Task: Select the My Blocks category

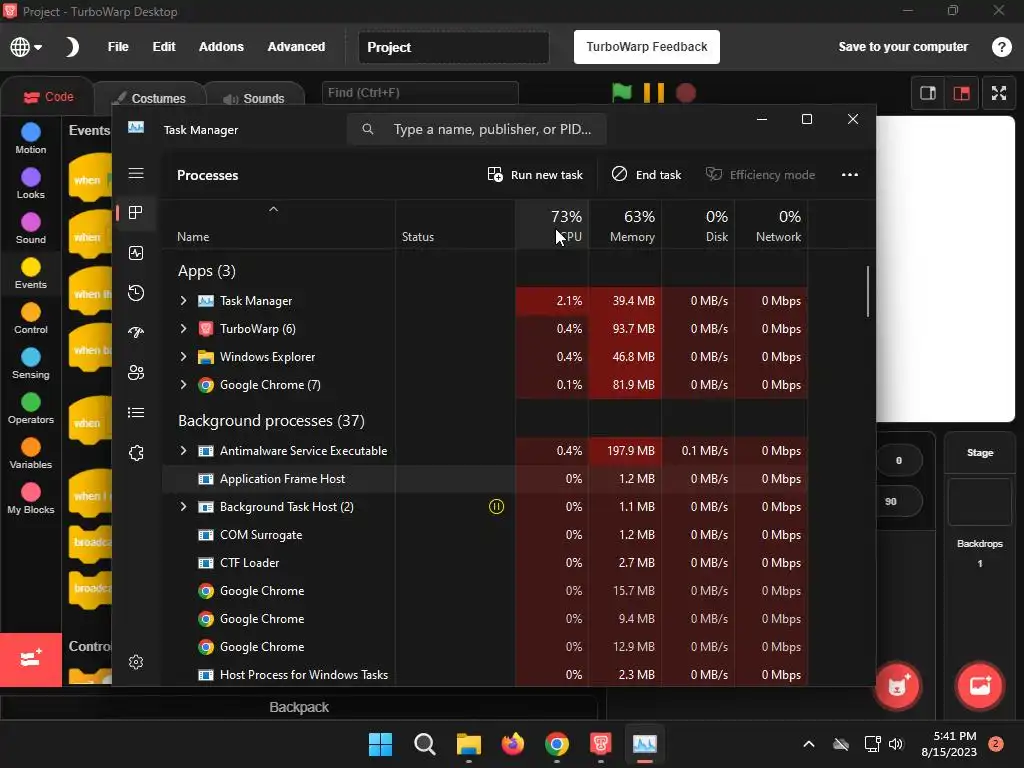Action: [x=31, y=500]
